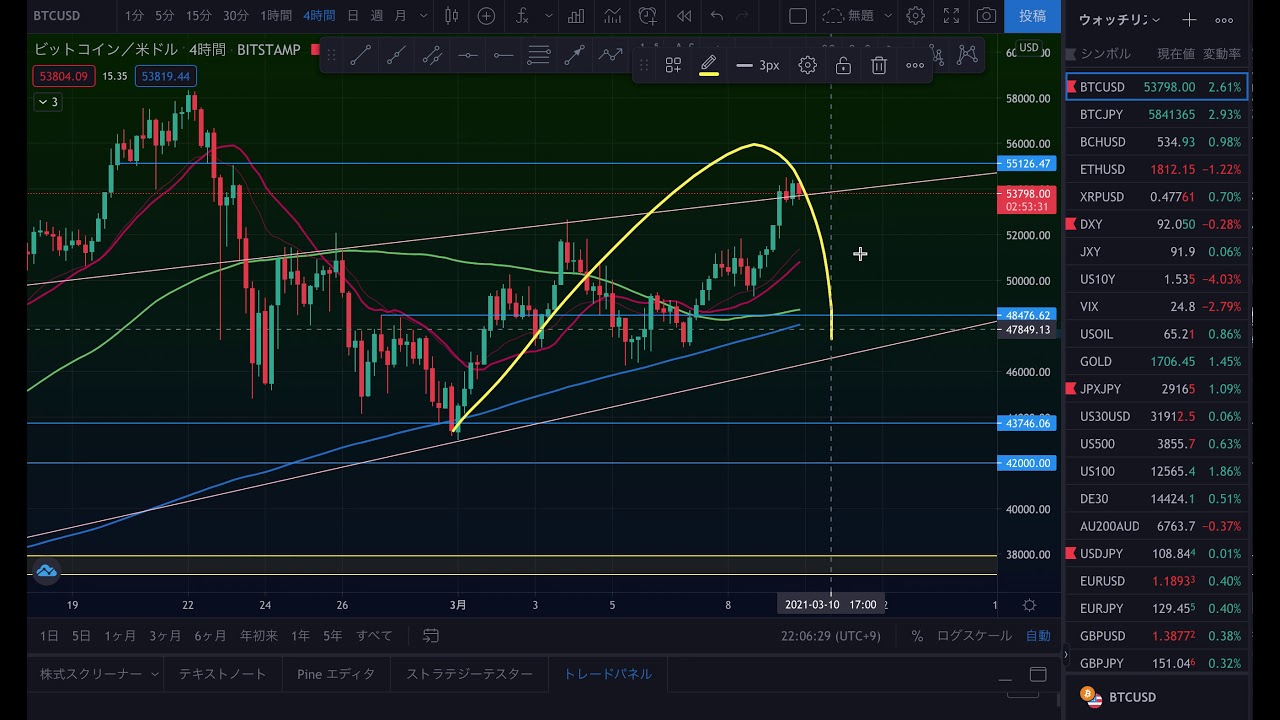The height and width of the screenshot is (720, 1280).
Task: Set range to 年初来
Action: pyautogui.click(x=258, y=635)
